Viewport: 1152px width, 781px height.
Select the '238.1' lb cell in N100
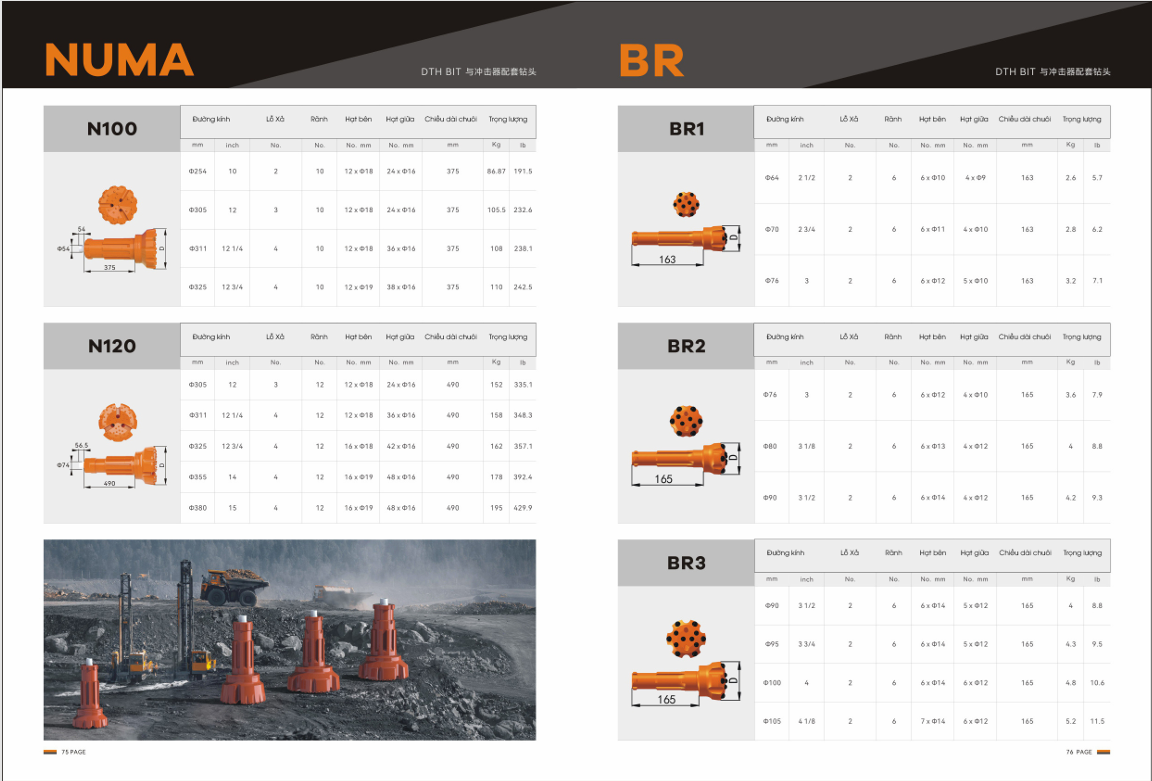[x=523, y=248]
